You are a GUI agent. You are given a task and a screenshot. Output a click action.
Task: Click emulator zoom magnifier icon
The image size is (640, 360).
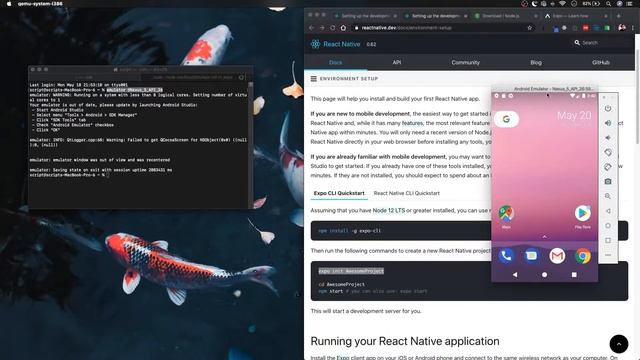(x=608, y=196)
